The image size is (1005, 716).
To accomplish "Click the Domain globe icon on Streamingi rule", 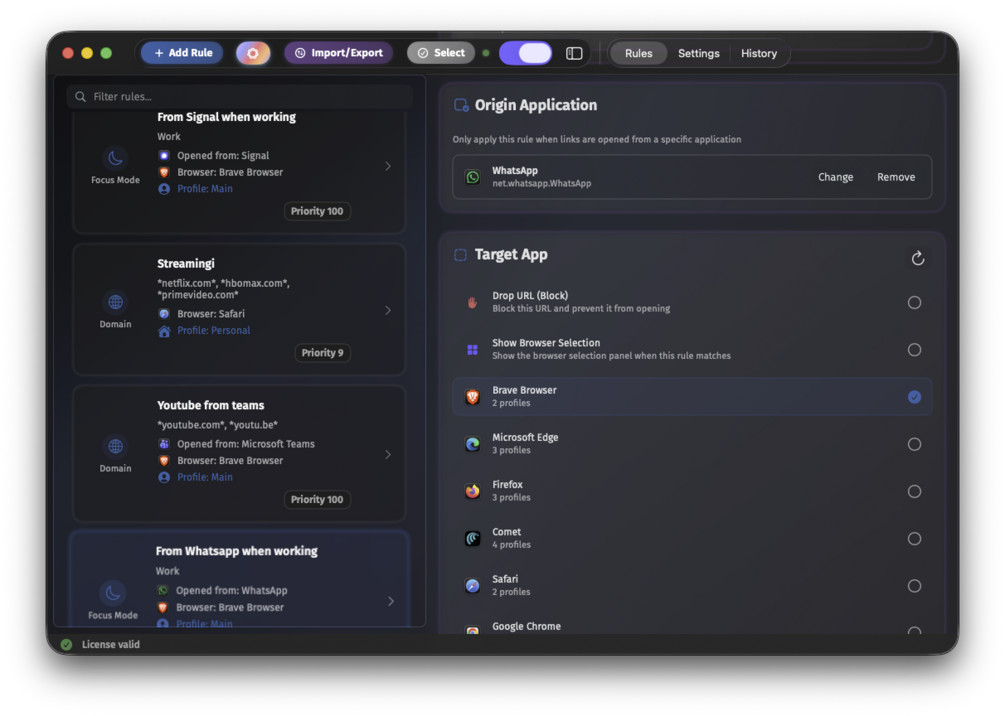I will pos(115,302).
